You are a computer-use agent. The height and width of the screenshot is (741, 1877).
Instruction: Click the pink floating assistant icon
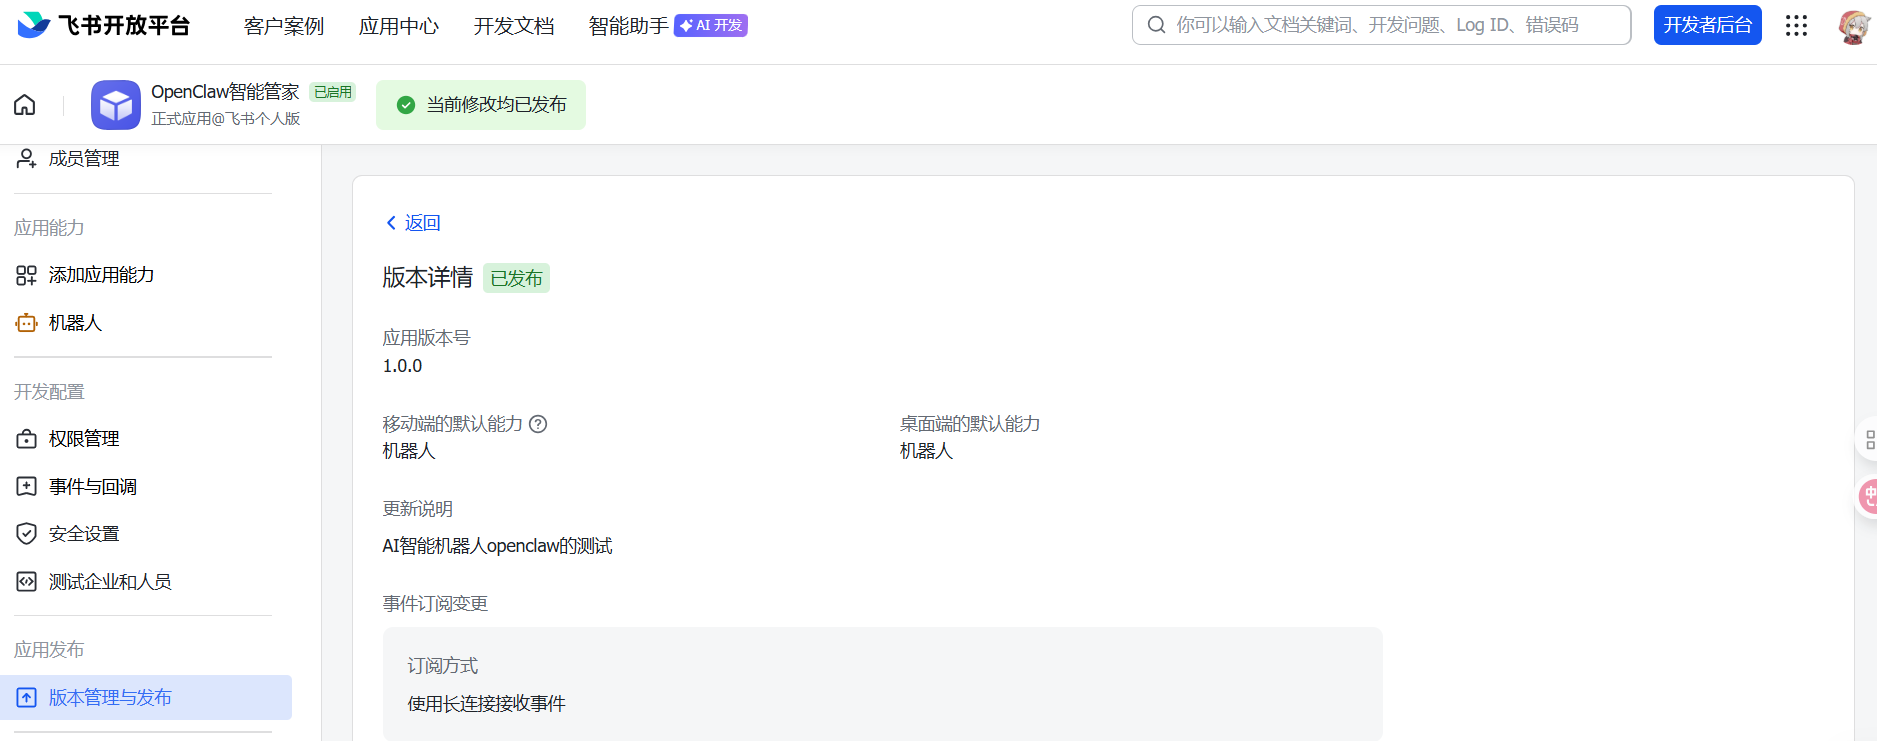pyautogui.click(x=1867, y=495)
